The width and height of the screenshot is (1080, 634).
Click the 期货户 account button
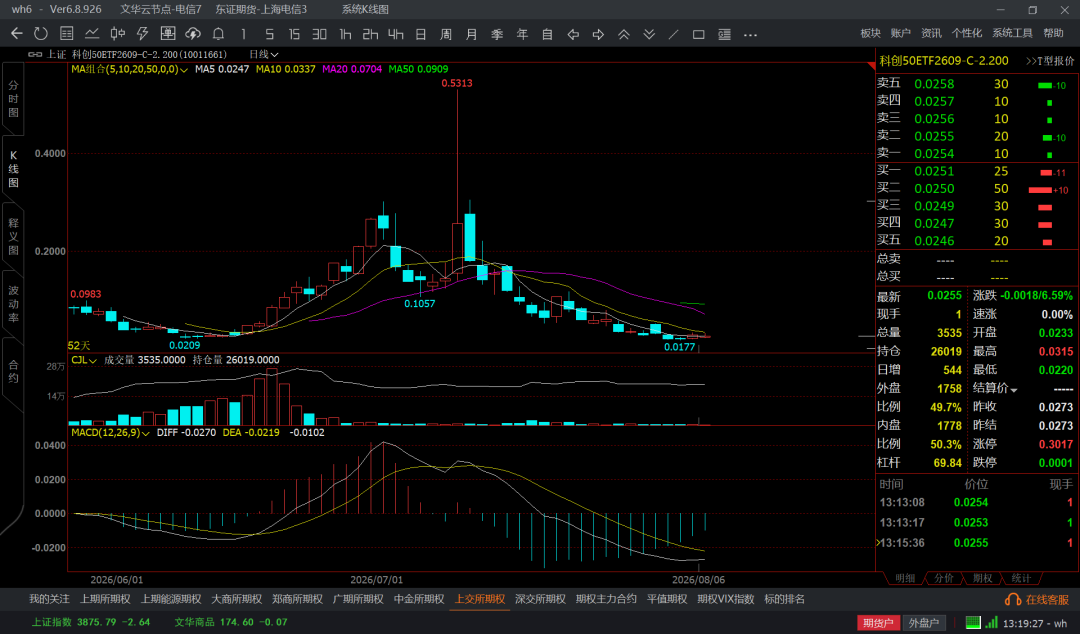[x=879, y=623]
